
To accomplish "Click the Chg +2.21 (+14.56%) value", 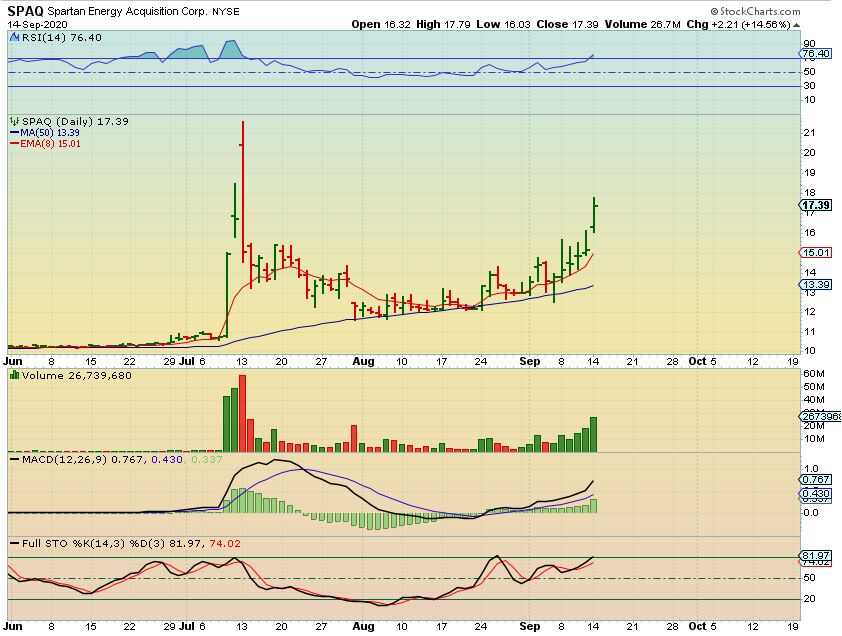I will (x=738, y=24).
